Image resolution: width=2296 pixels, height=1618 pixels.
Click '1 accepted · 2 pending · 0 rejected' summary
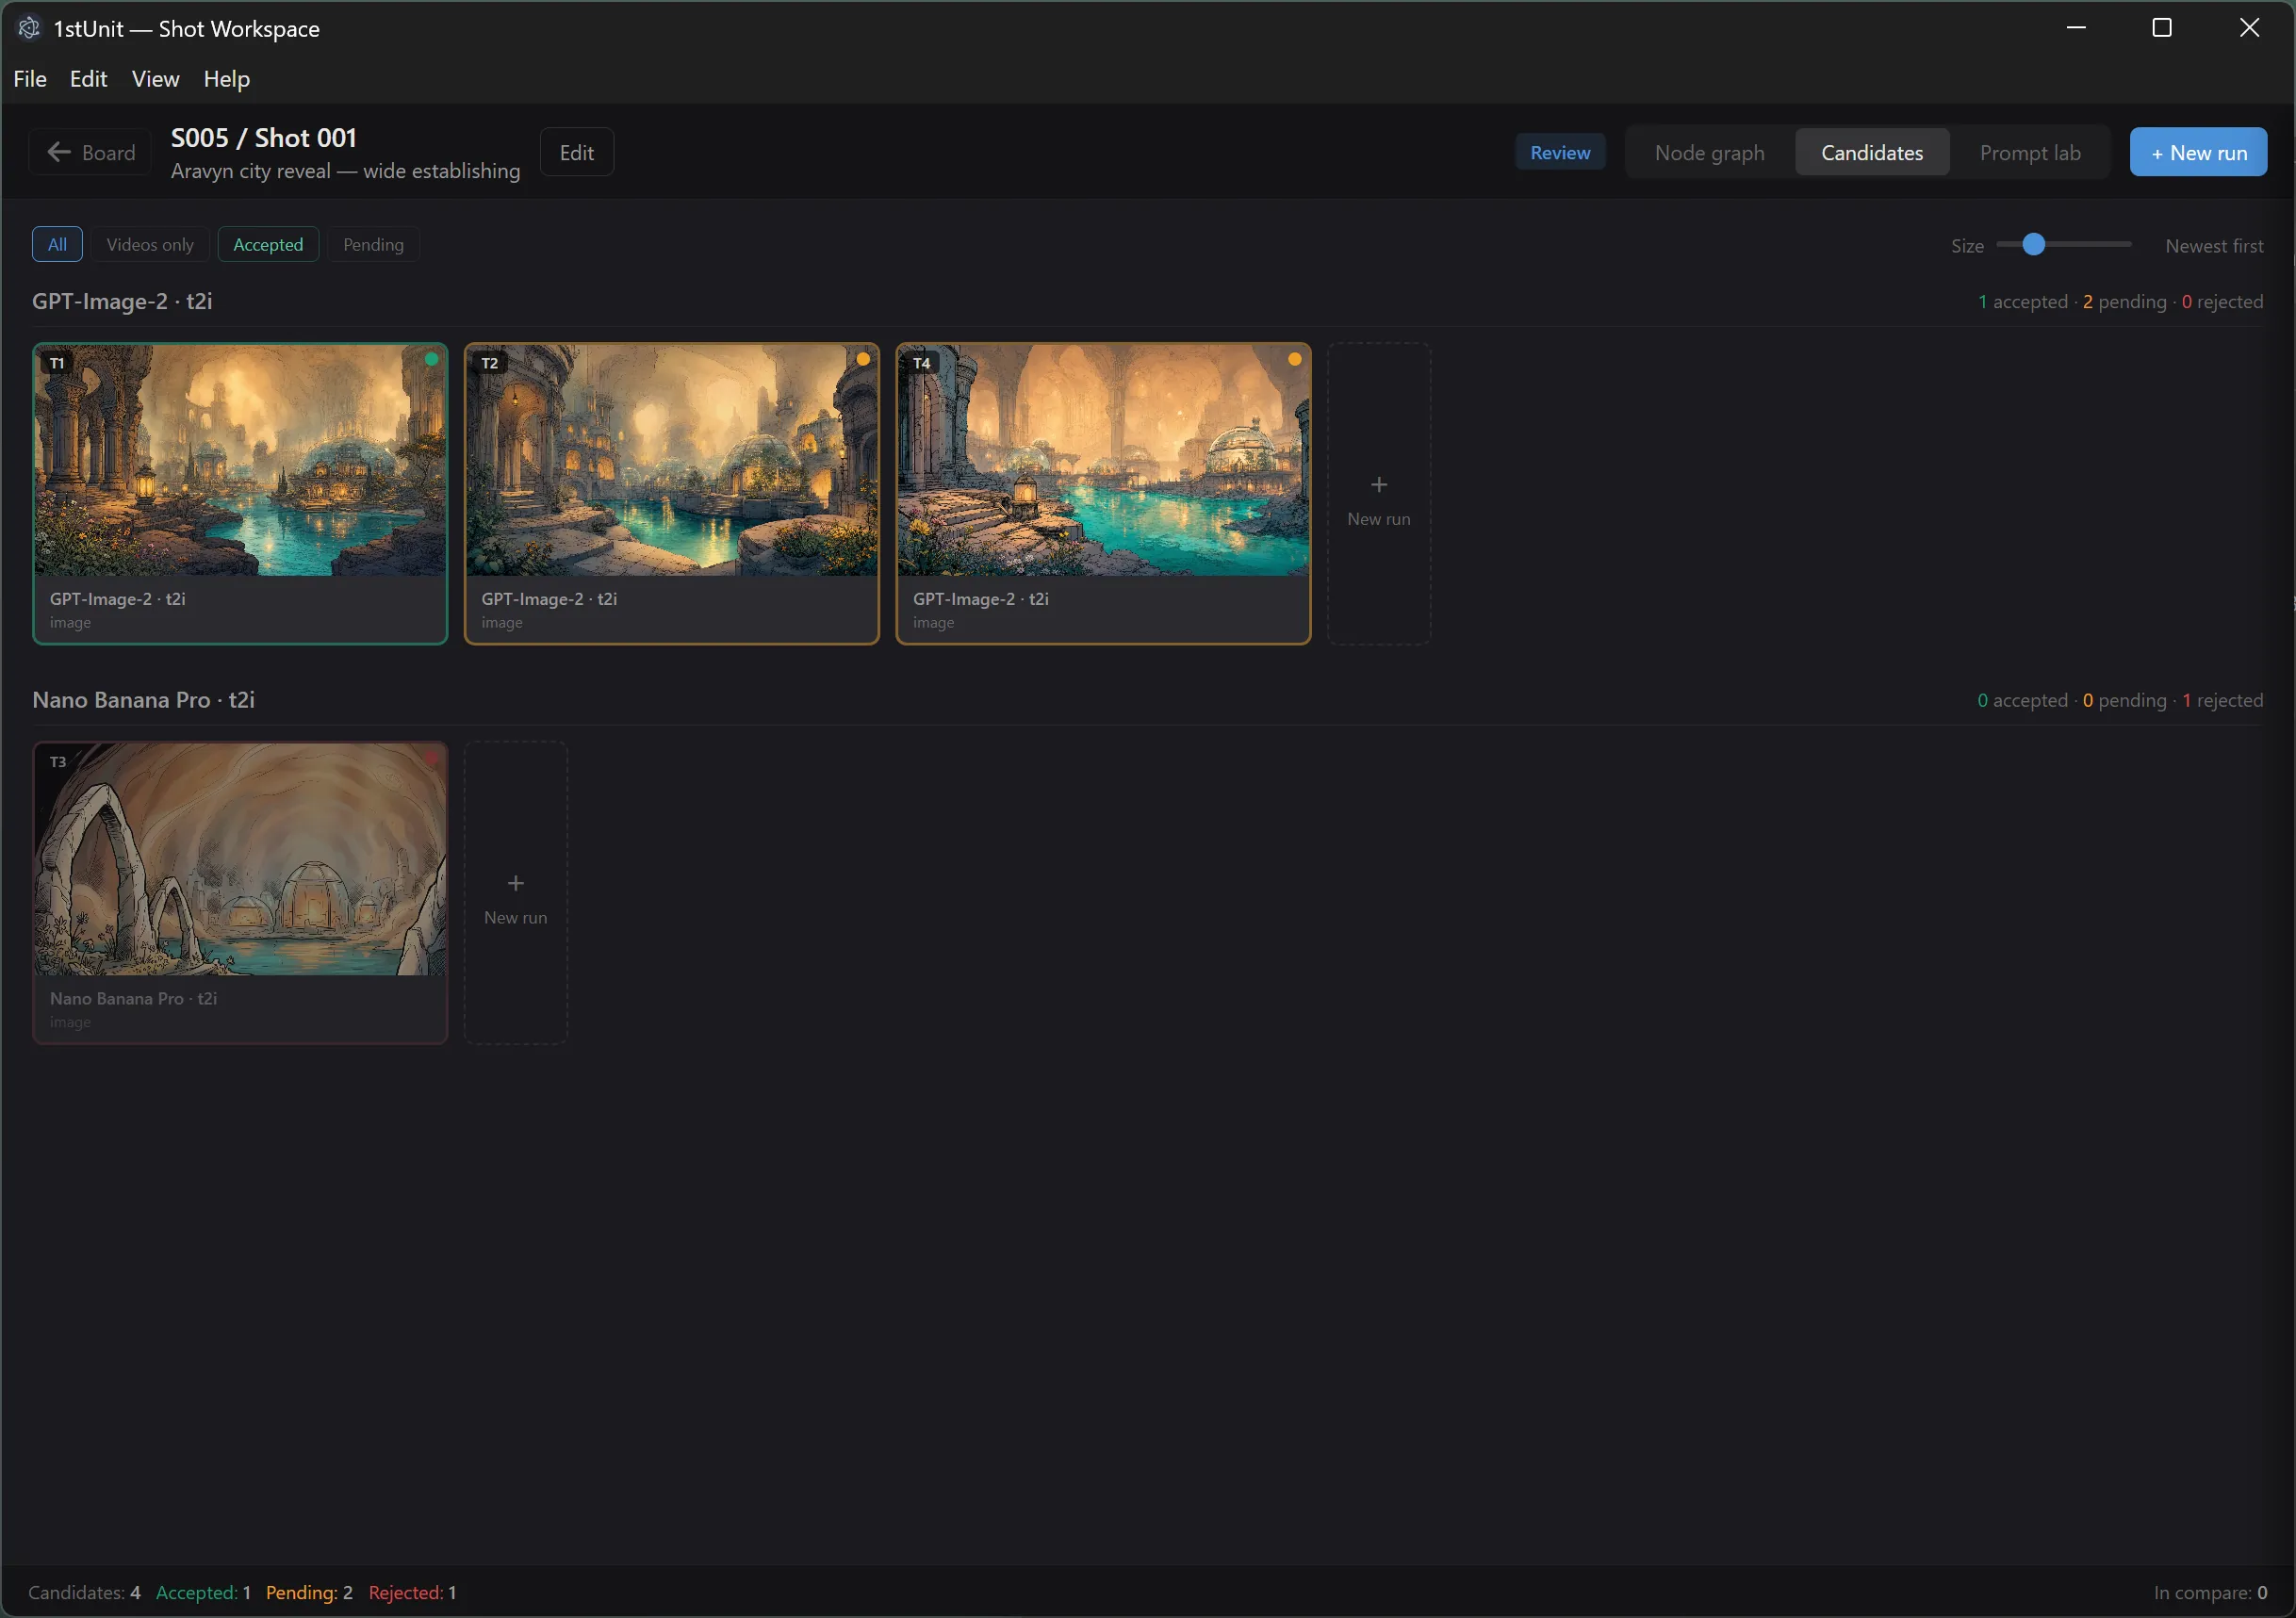click(x=2119, y=301)
